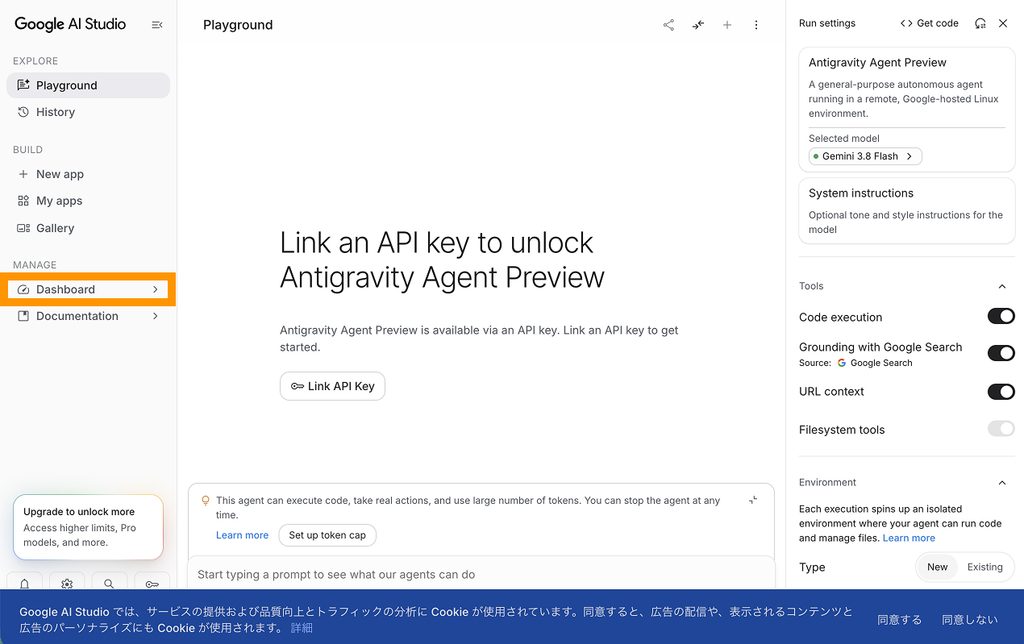Click 詳細 link in cookie banner

click(302, 628)
